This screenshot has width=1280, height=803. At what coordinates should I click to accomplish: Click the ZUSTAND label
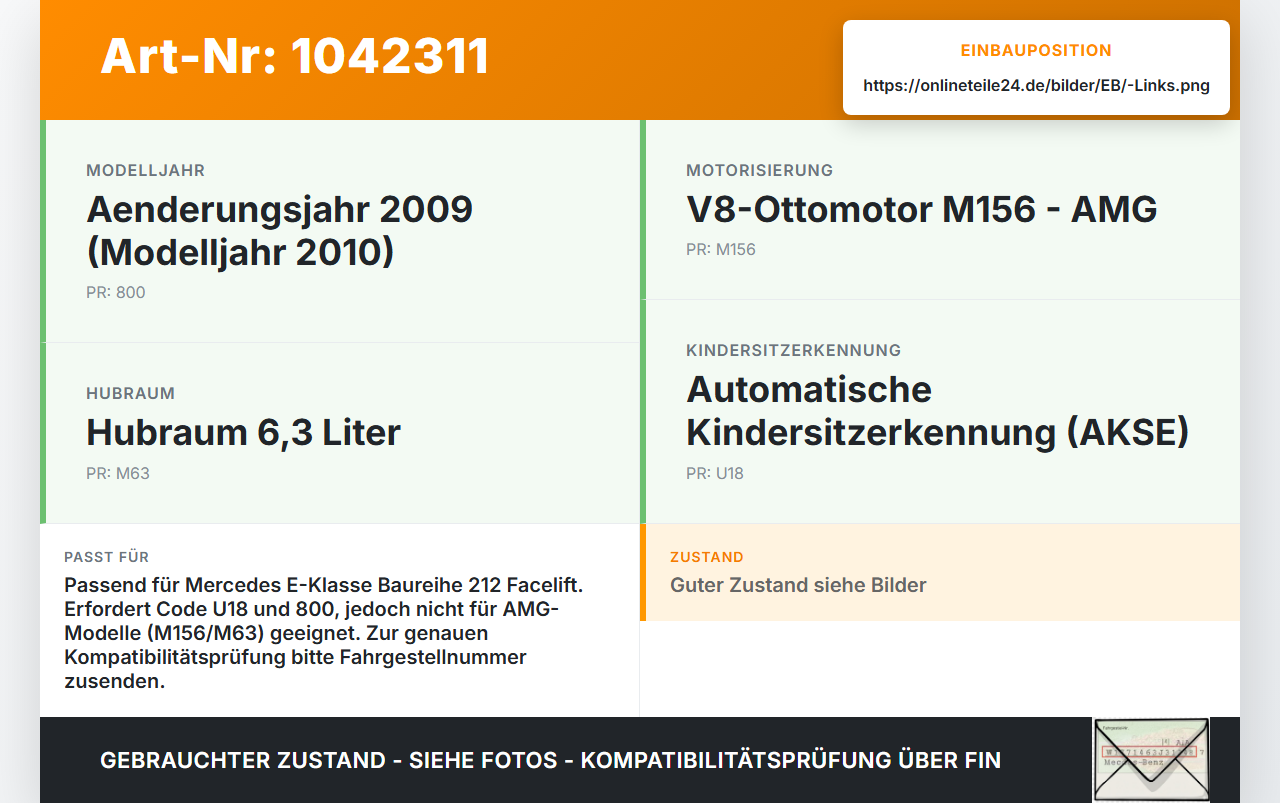click(707, 557)
